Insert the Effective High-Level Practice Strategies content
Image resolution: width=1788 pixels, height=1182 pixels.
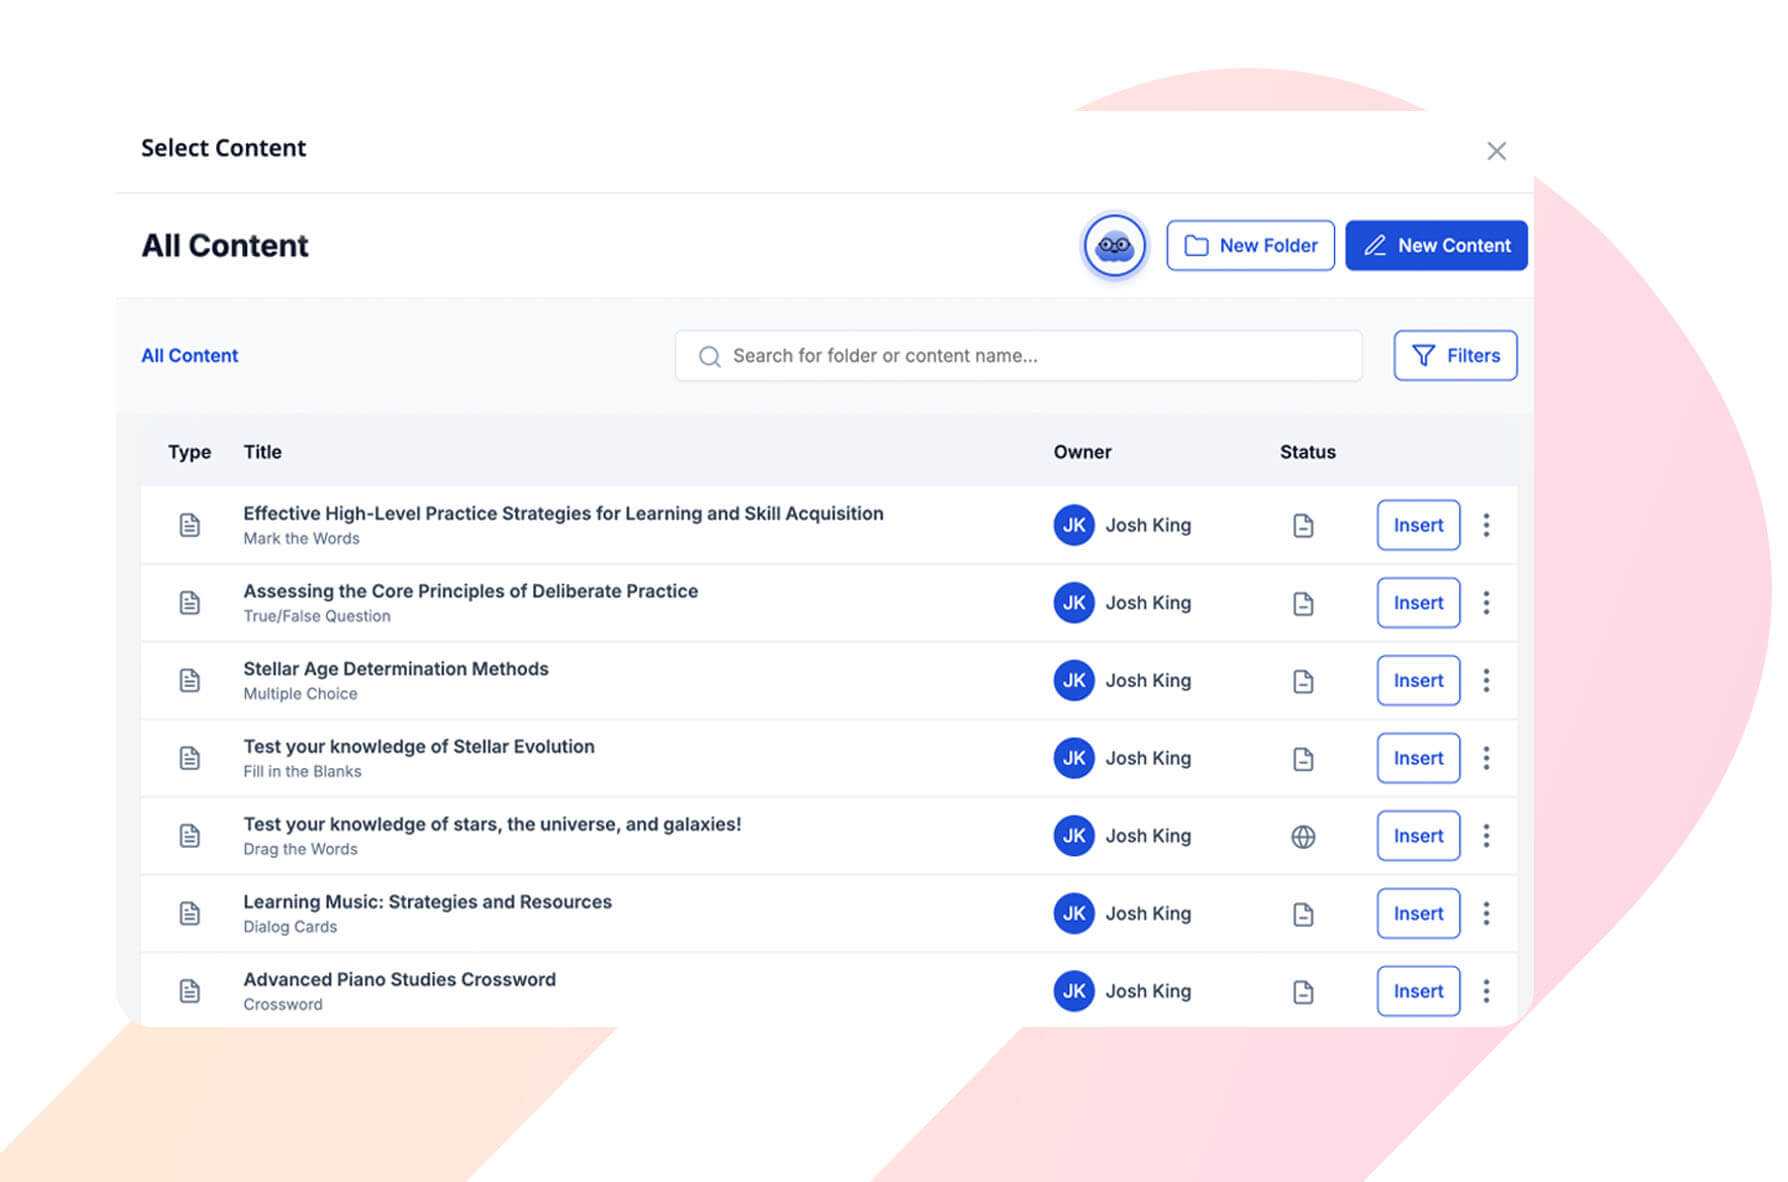(1417, 525)
